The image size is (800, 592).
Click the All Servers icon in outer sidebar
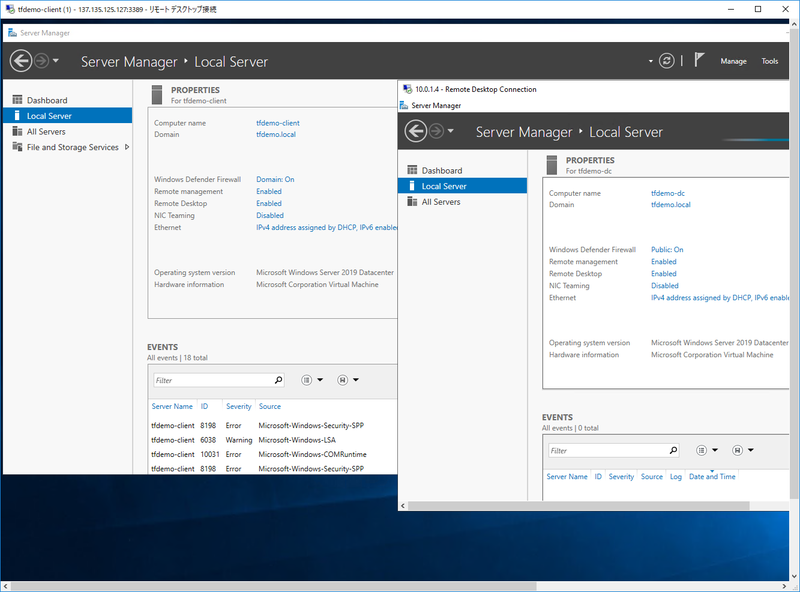pos(17,131)
